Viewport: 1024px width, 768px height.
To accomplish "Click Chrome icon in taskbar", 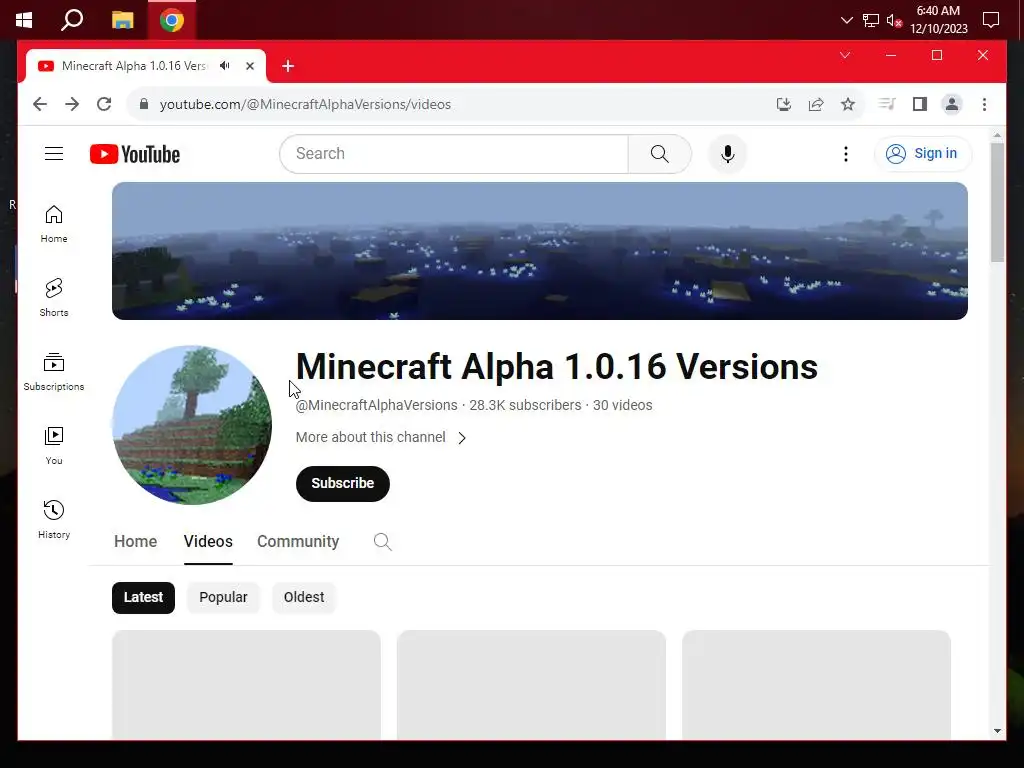I will (x=172, y=20).
